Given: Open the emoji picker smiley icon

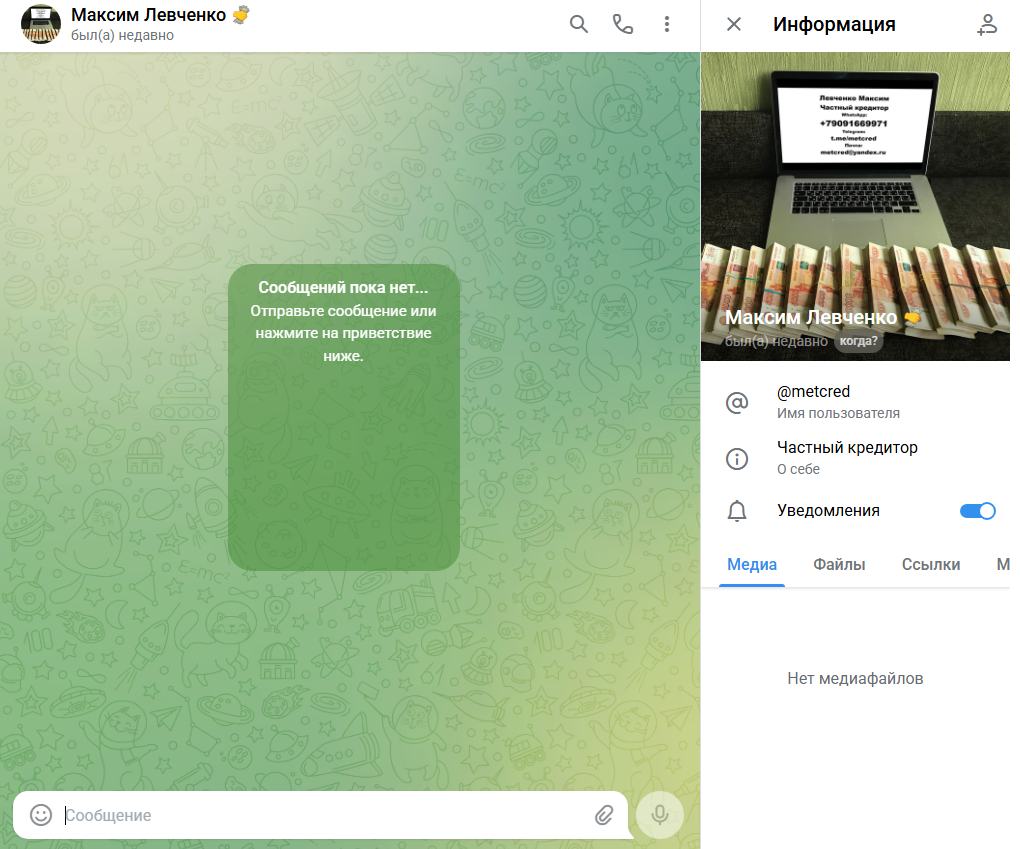Looking at the screenshot, I should coord(41,815).
